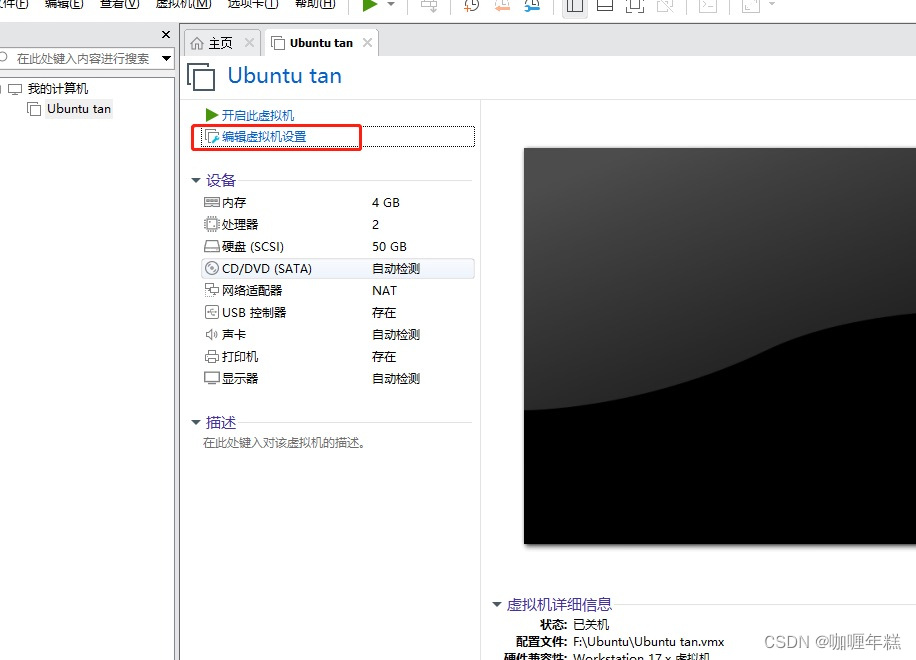Viewport: 916px width, 660px height.
Task: Power on the virtual machine via green play icon
Action: pos(370,7)
